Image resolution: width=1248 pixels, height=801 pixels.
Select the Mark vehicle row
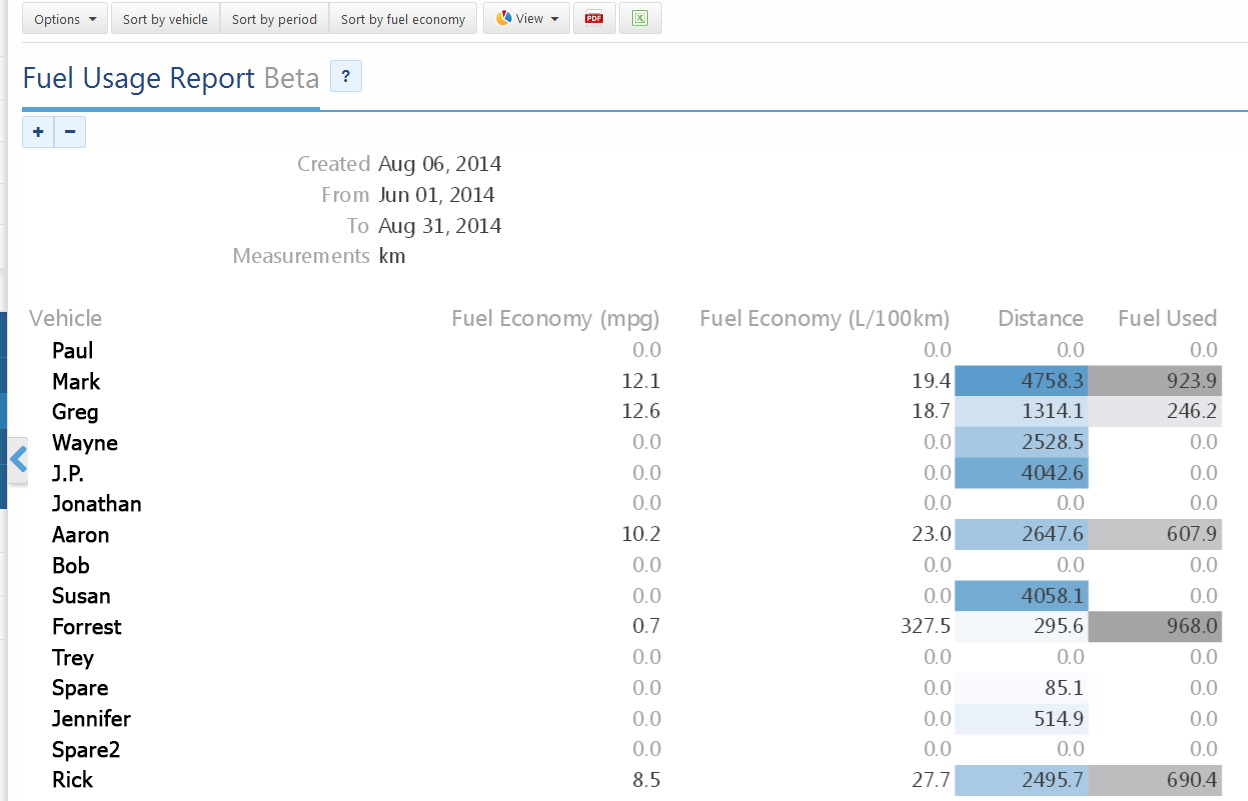[x=76, y=382]
